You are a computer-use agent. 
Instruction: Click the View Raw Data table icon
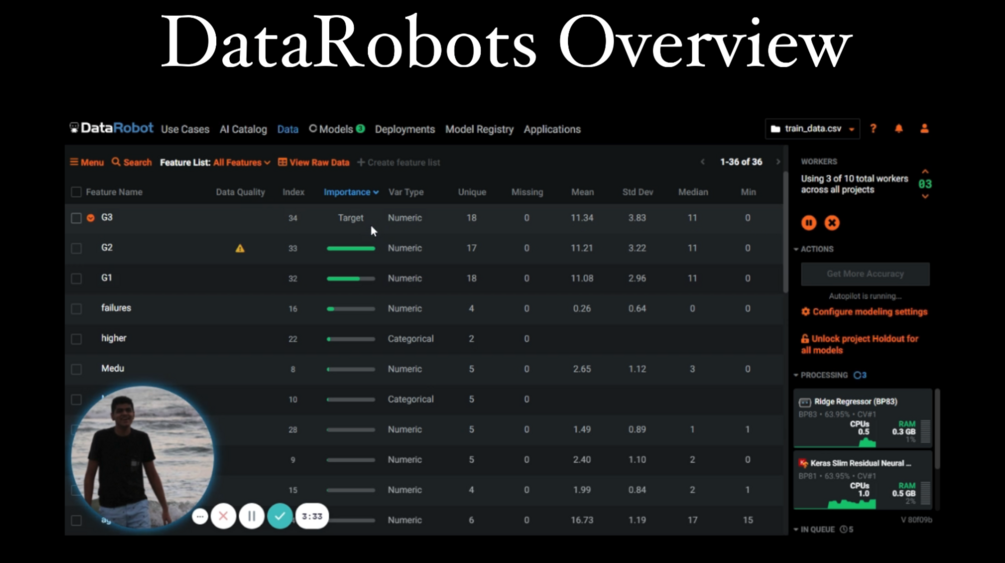[x=282, y=162]
